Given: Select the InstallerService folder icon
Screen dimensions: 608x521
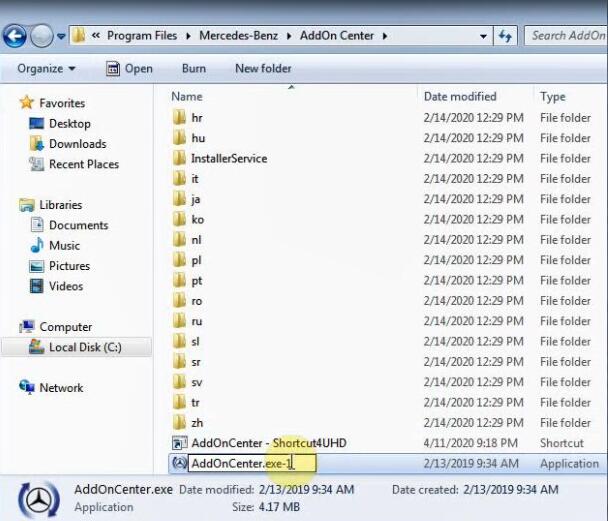Looking at the screenshot, I should (x=179, y=158).
